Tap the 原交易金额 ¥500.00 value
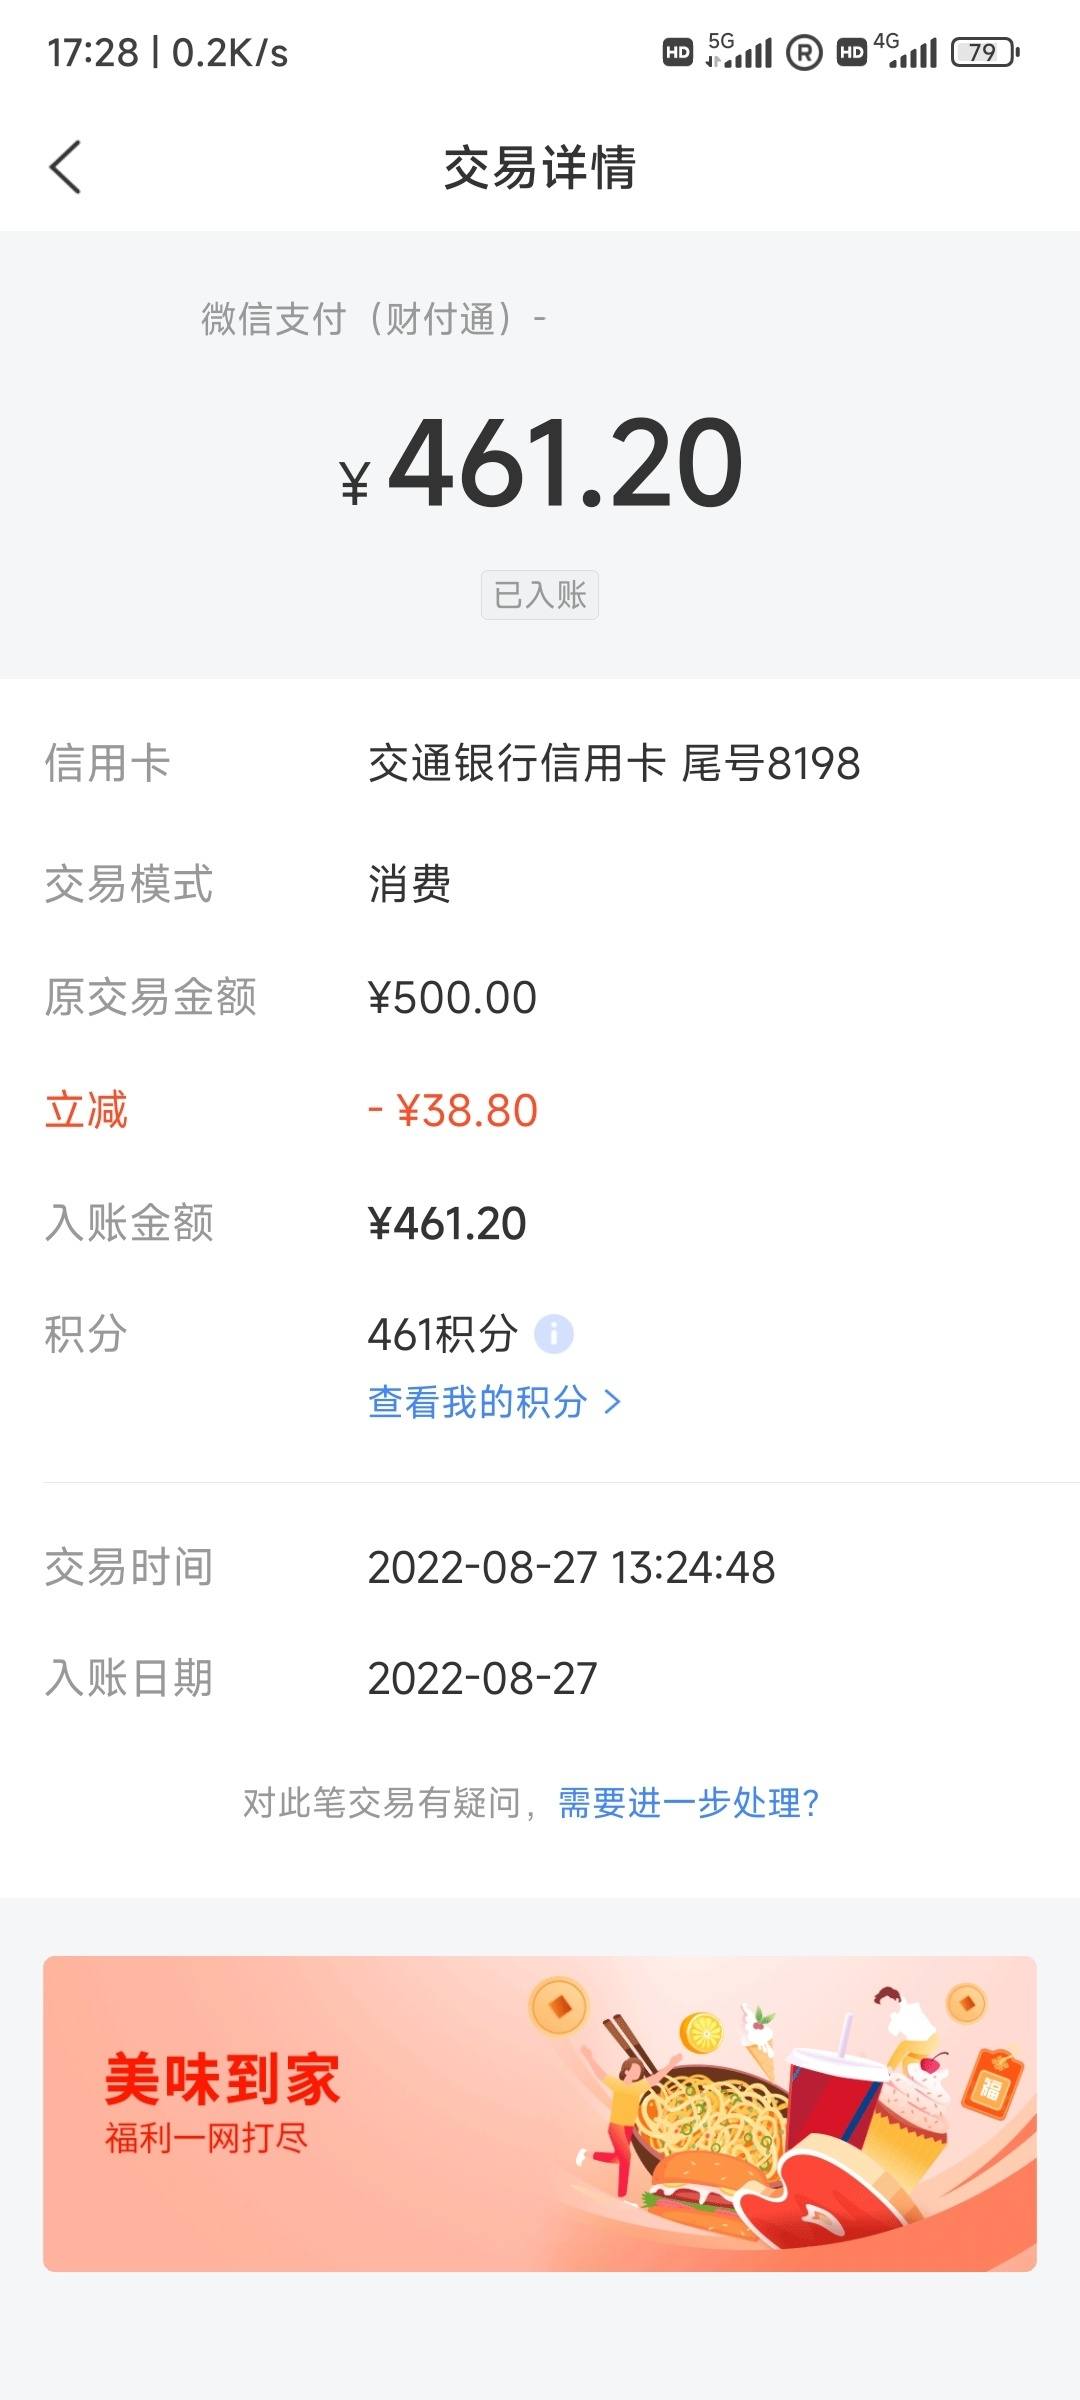Image resolution: width=1080 pixels, height=2400 pixels. [x=452, y=997]
